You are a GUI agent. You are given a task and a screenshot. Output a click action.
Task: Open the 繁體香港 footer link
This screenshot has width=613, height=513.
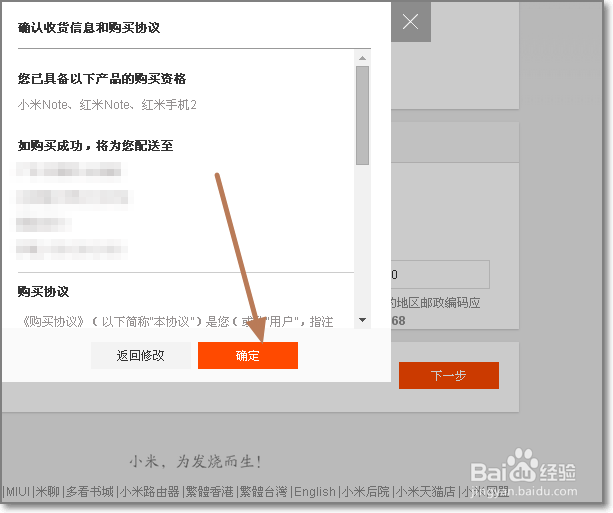pos(210,491)
